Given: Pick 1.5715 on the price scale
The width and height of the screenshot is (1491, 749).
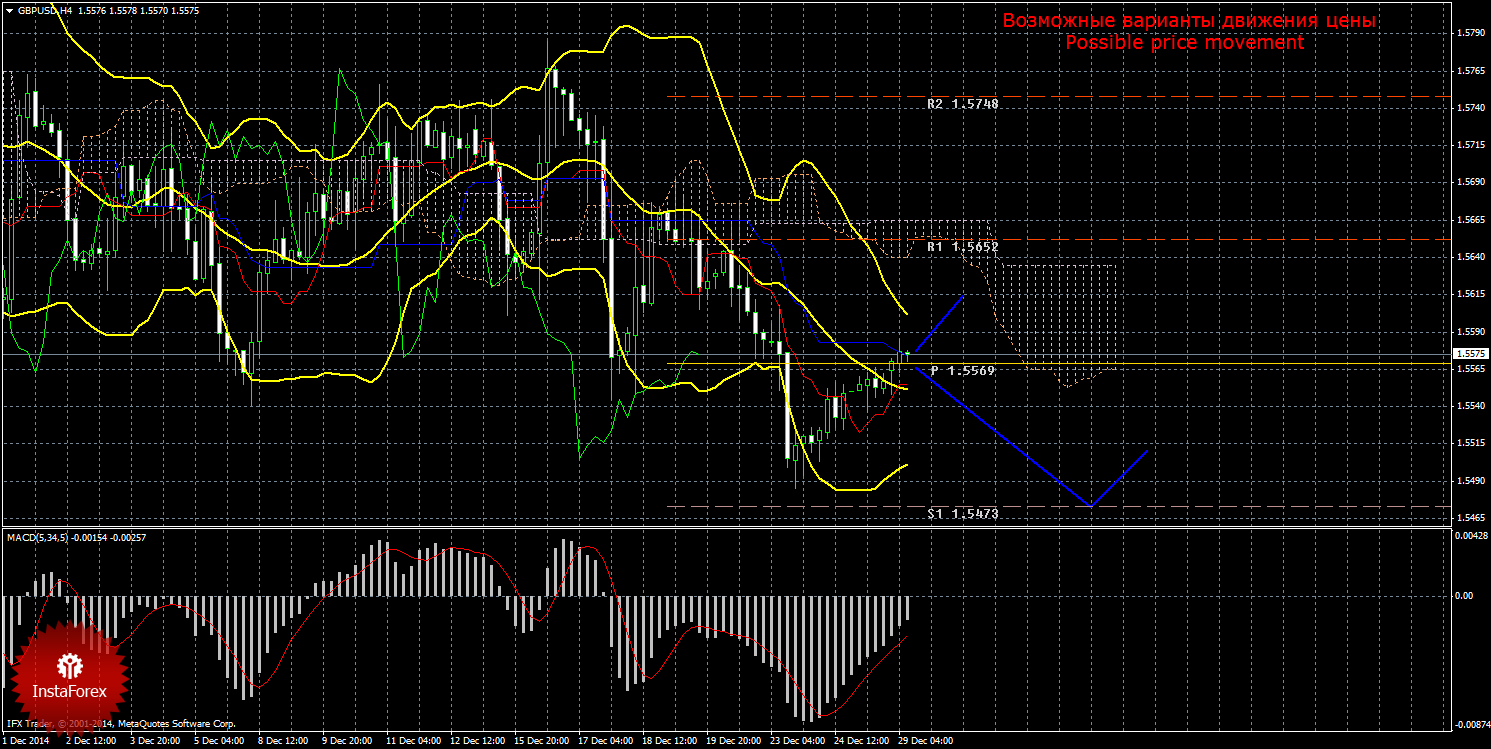Looking at the screenshot, I should click(1471, 145).
